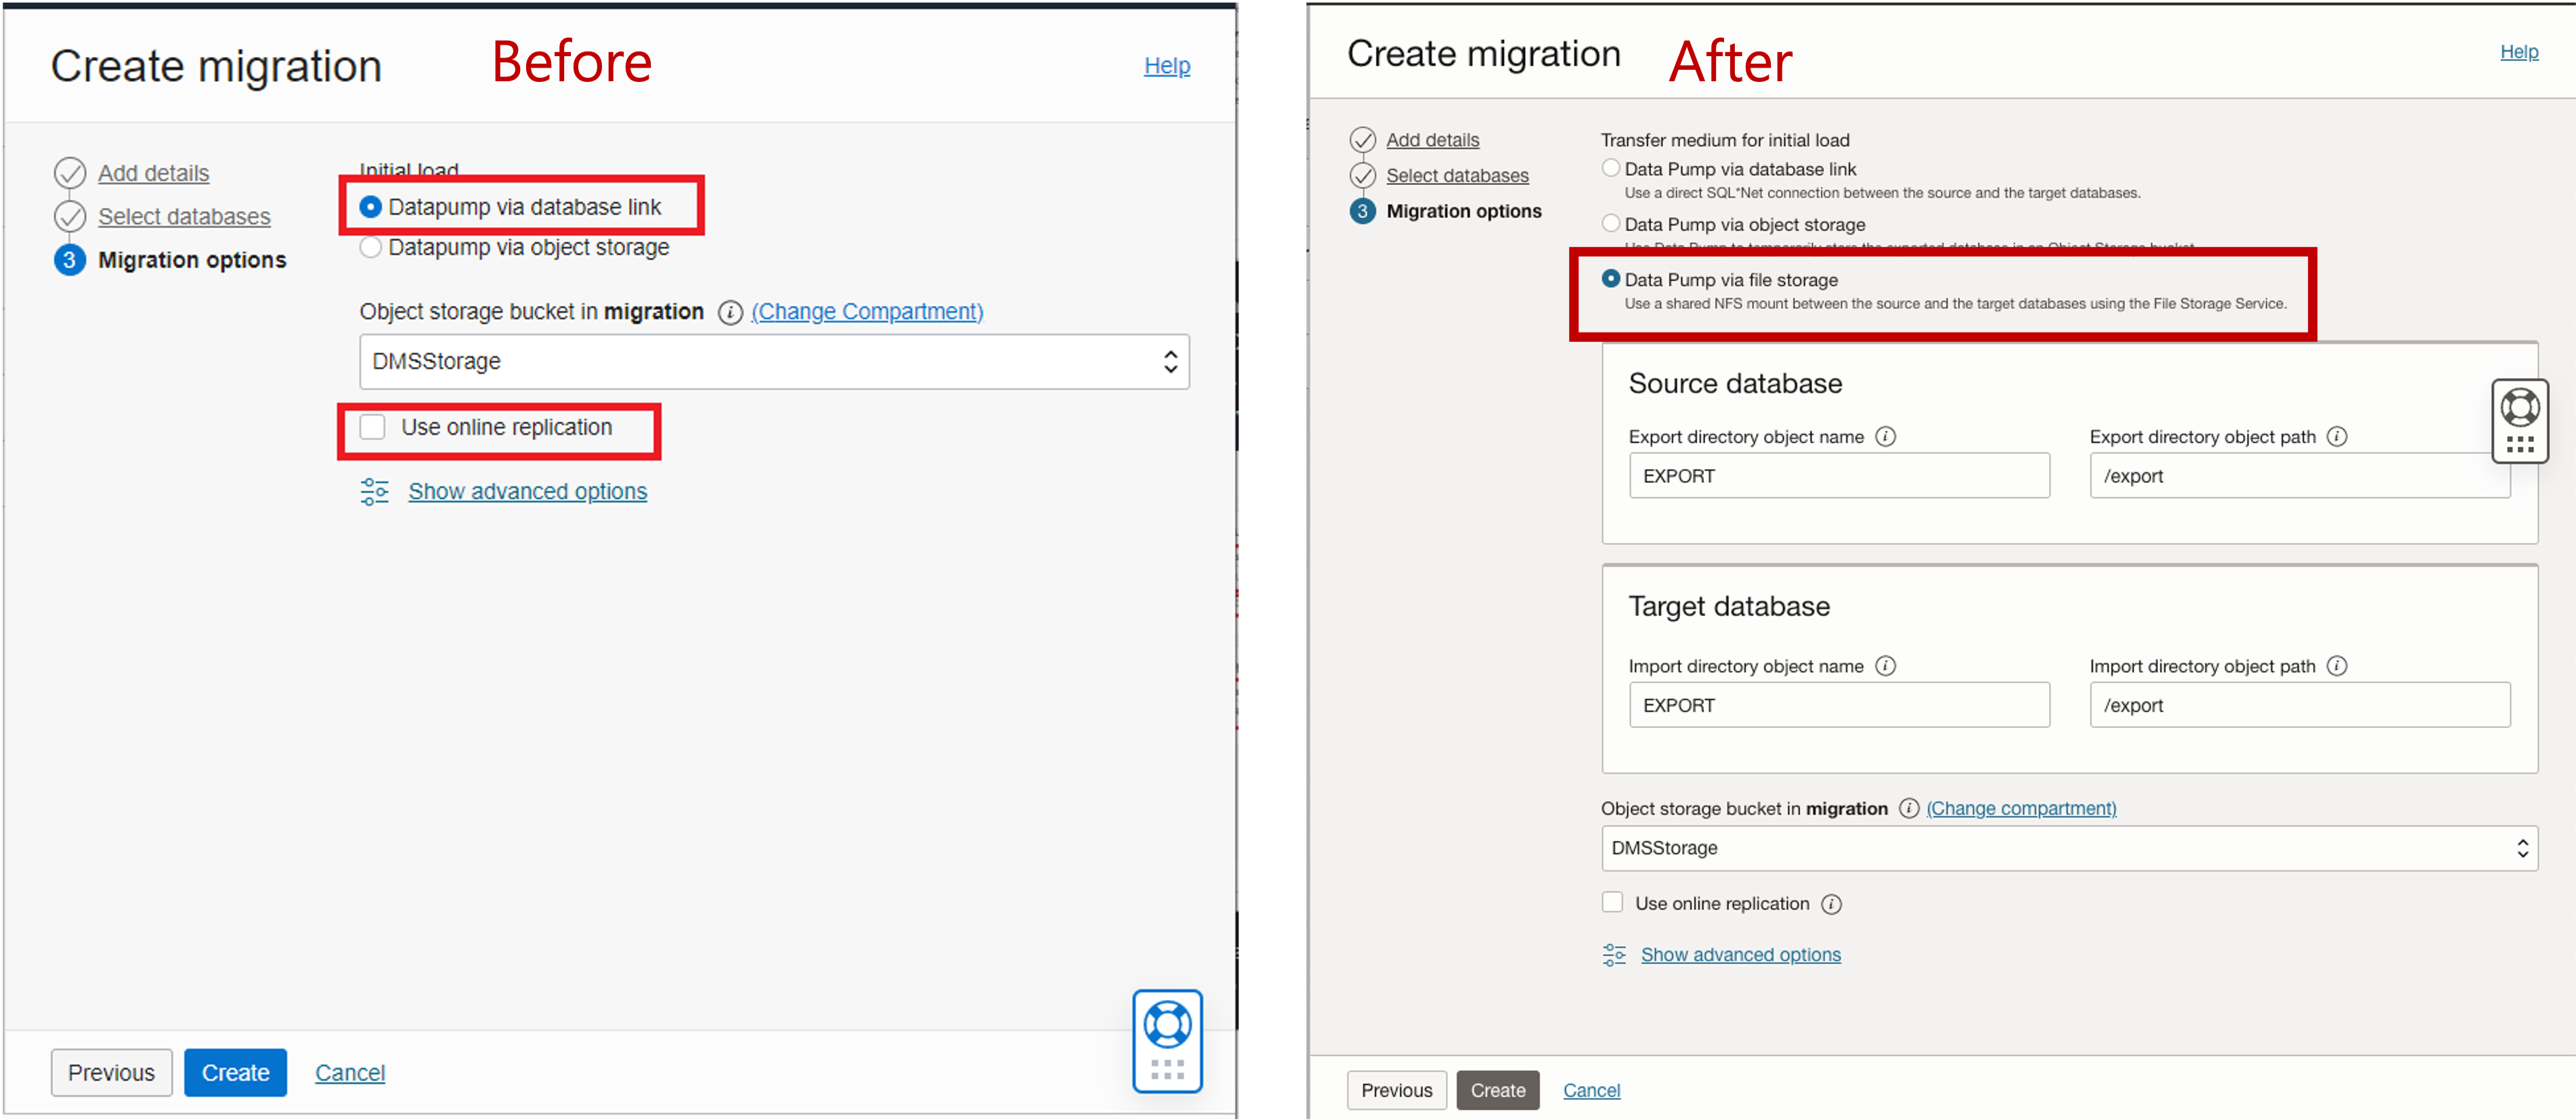The image size is (2576, 1120).
Task: Click info icon next to Import directory object name
Action: 1885,665
